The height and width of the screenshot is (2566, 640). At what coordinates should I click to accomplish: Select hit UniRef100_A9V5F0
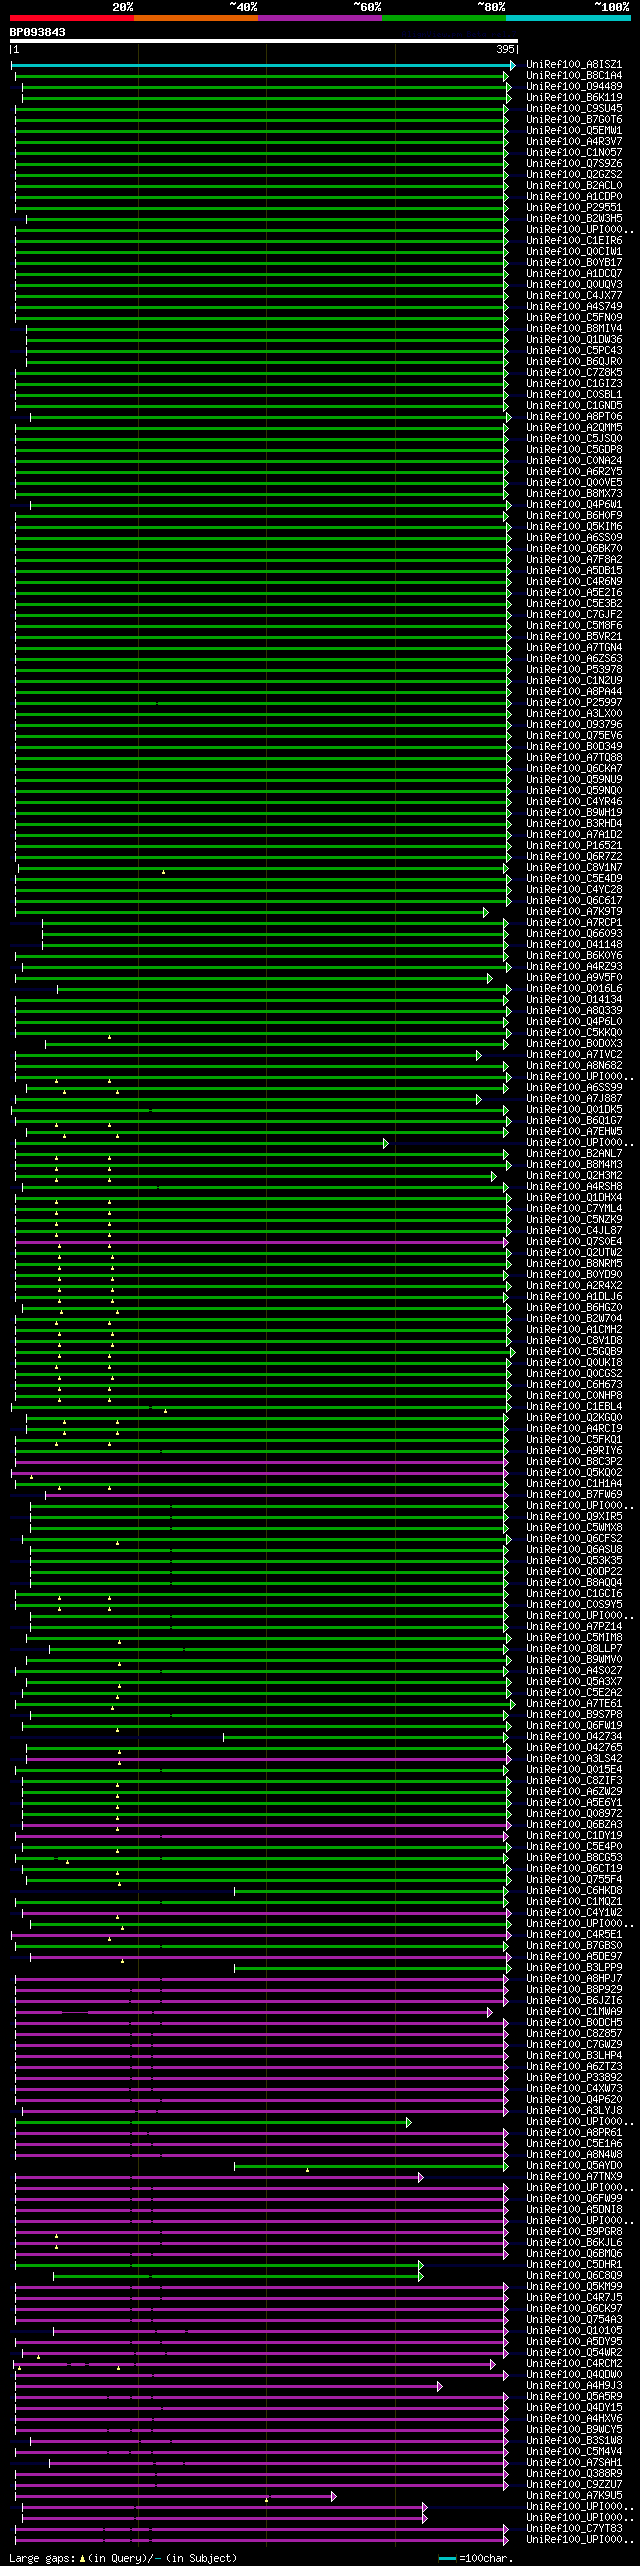[x=574, y=978]
